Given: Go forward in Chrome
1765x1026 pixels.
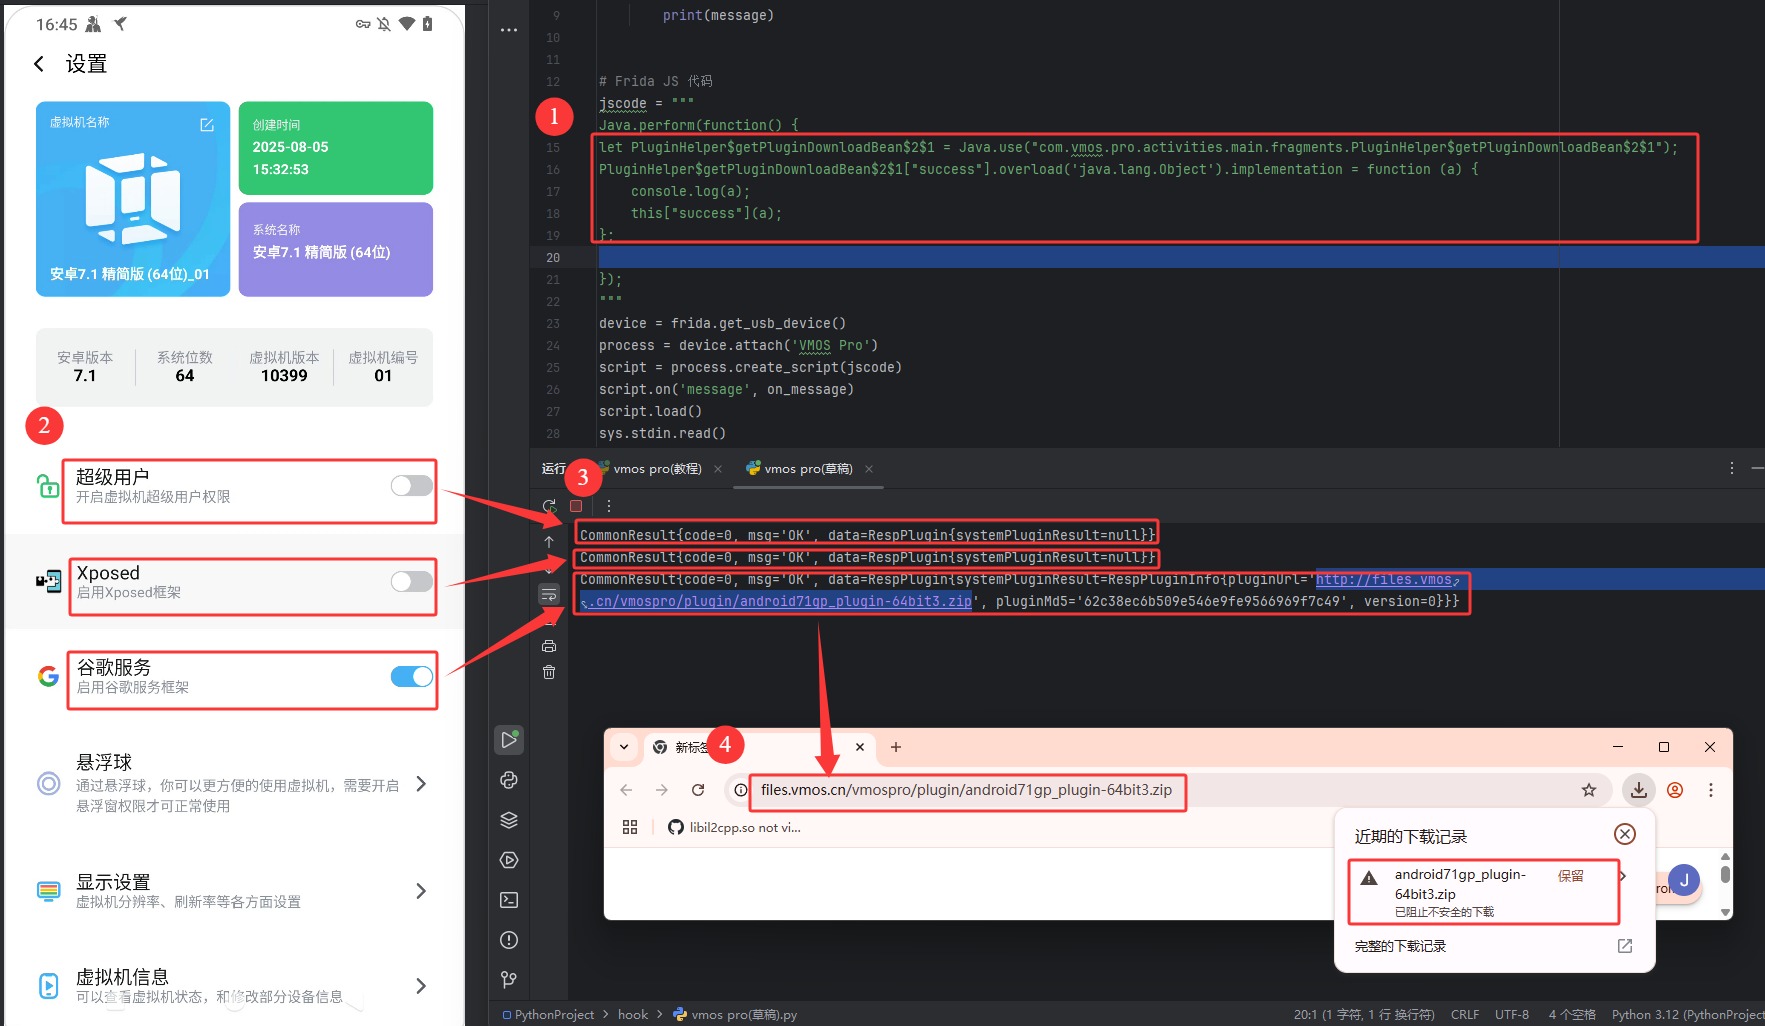Looking at the screenshot, I should tap(662, 790).
